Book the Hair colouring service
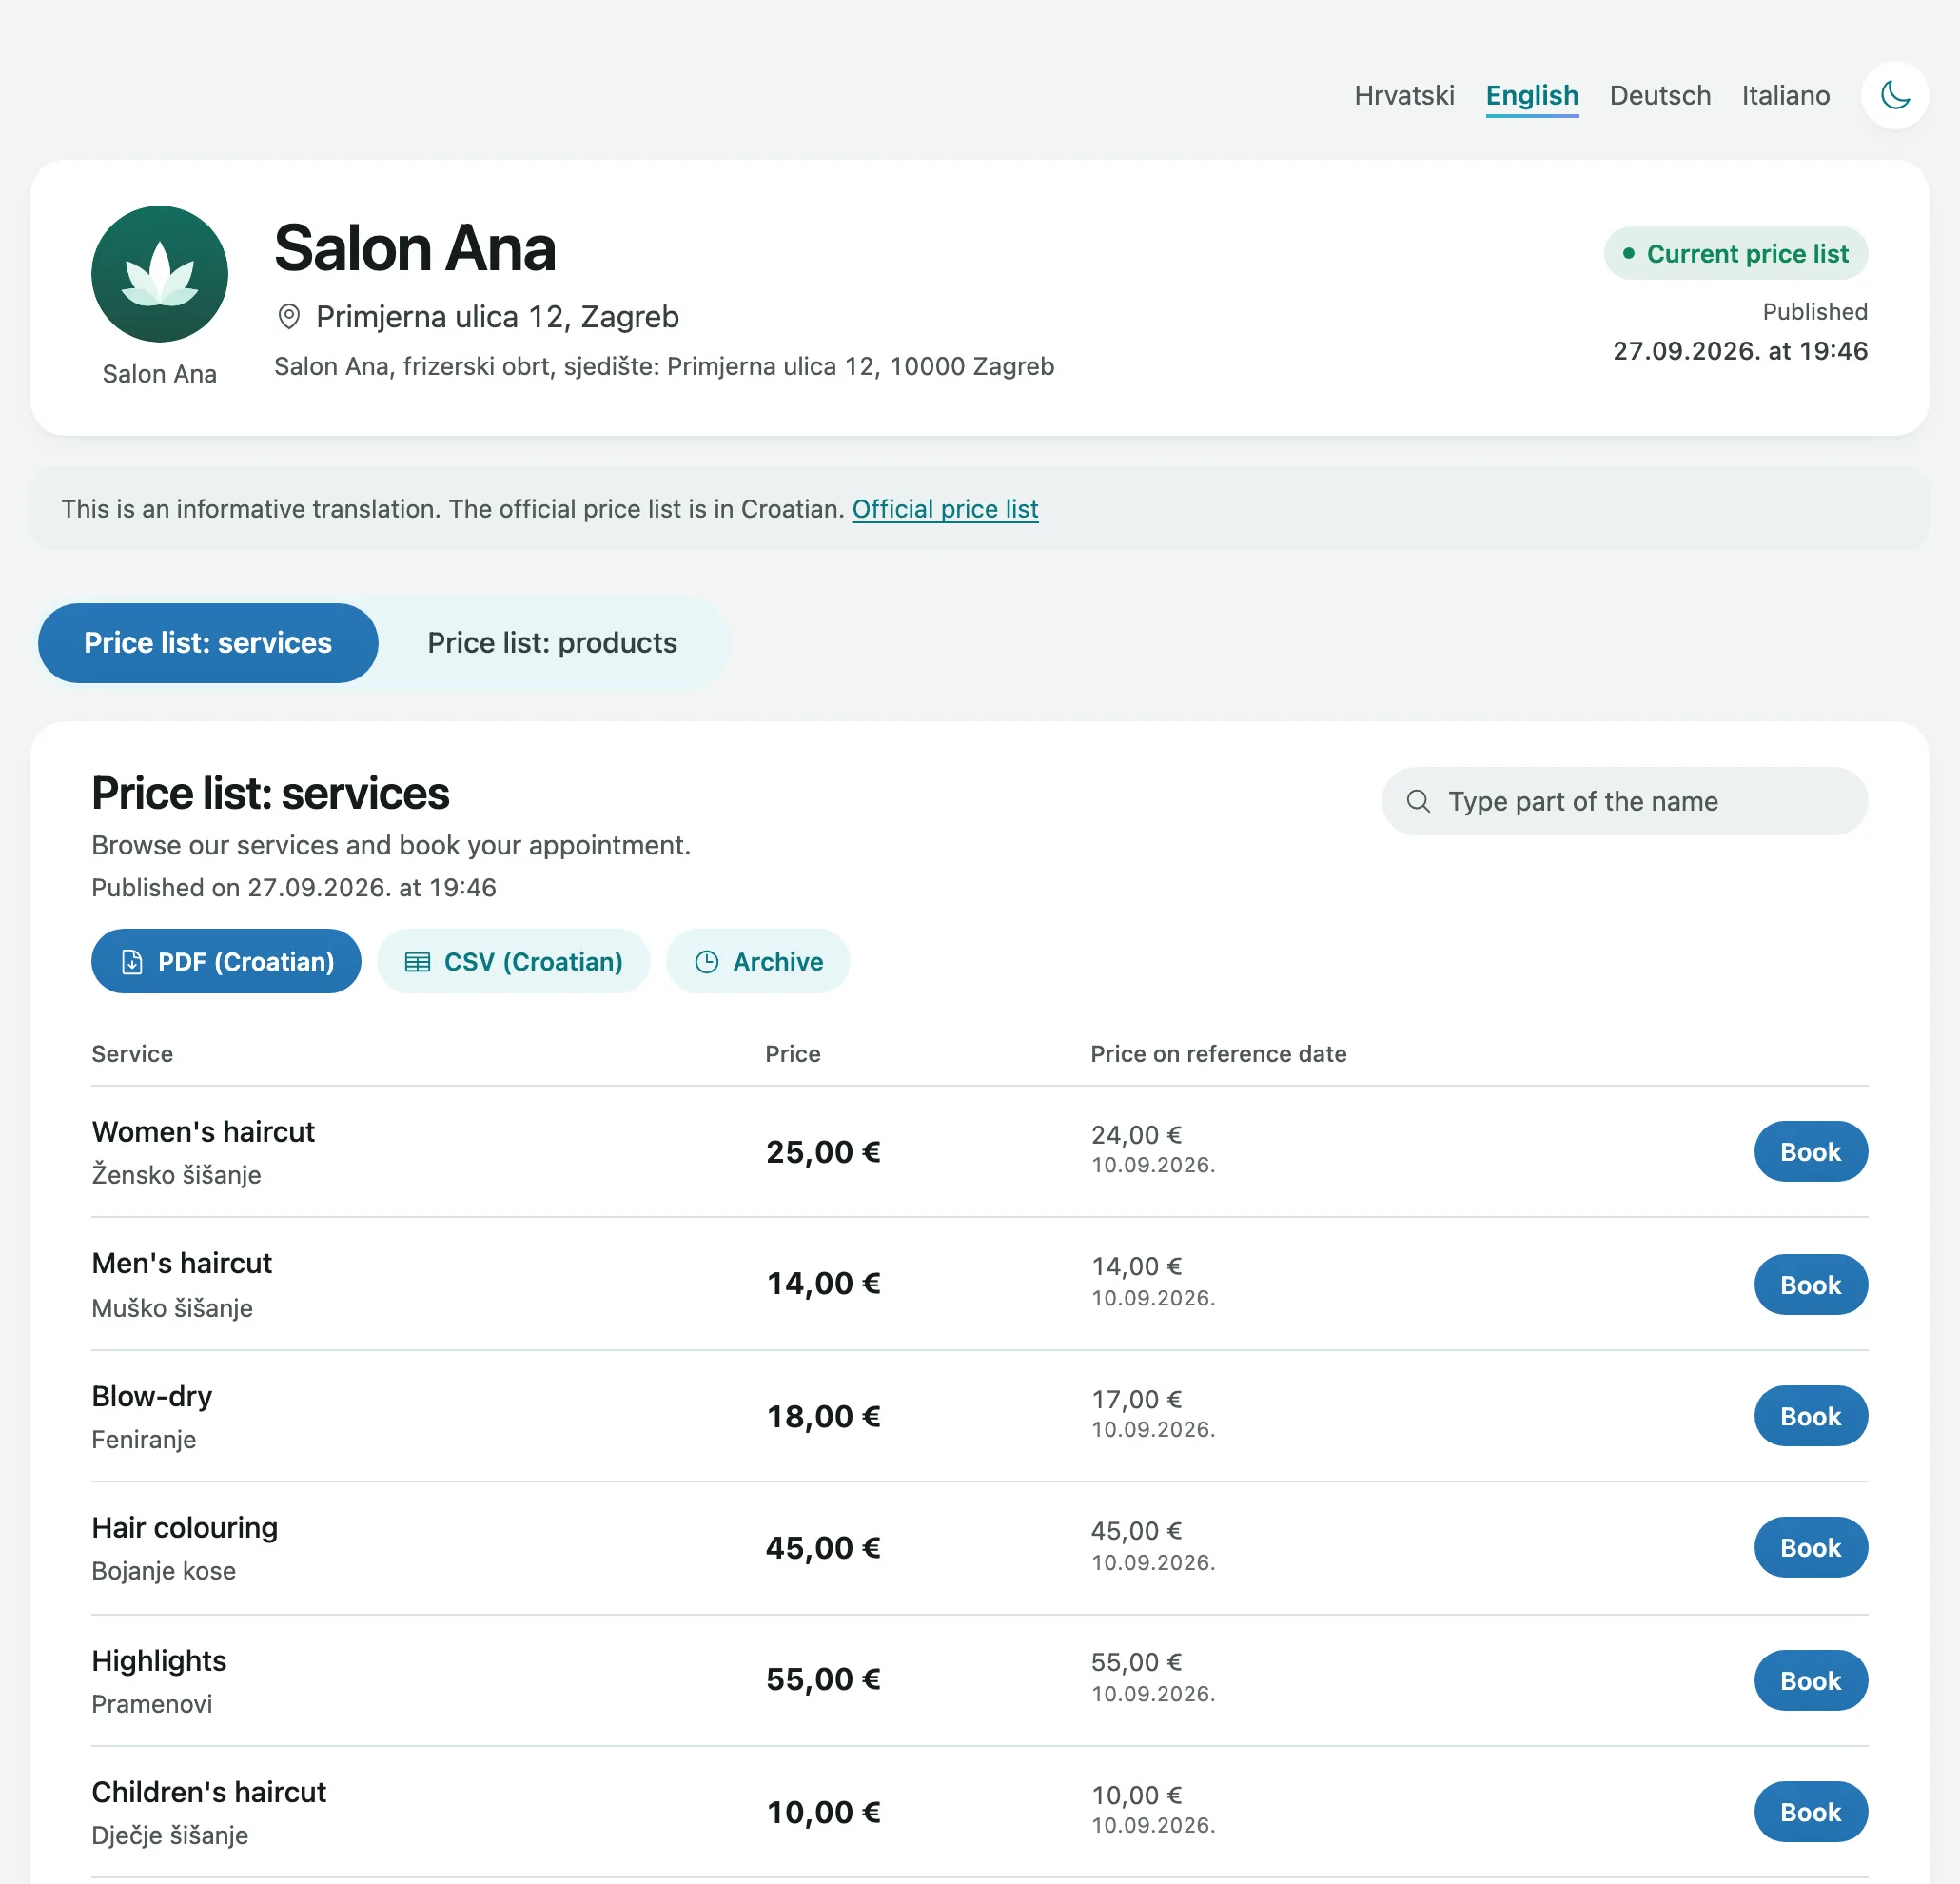This screenshot has height=1884, width=1960. [1810, 1547]
